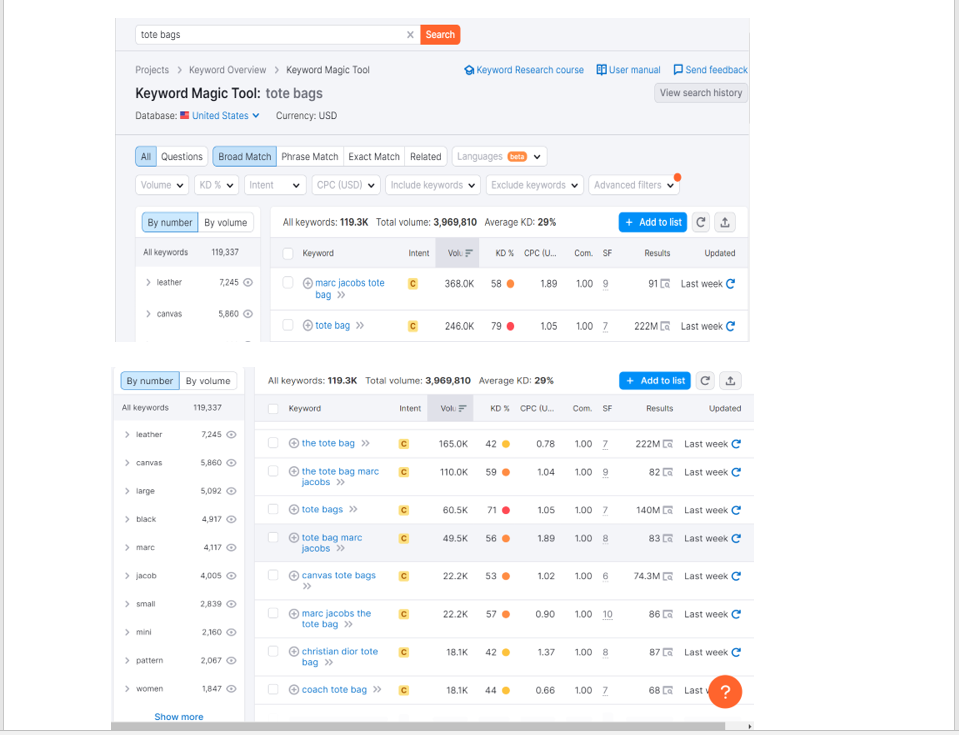Click the orange Search button
This screenshot has width=959, height=735.
tap(440, 35)
